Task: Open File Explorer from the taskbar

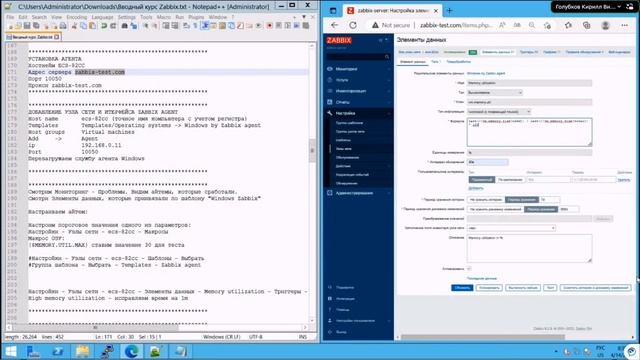Action: click(82, 351)
